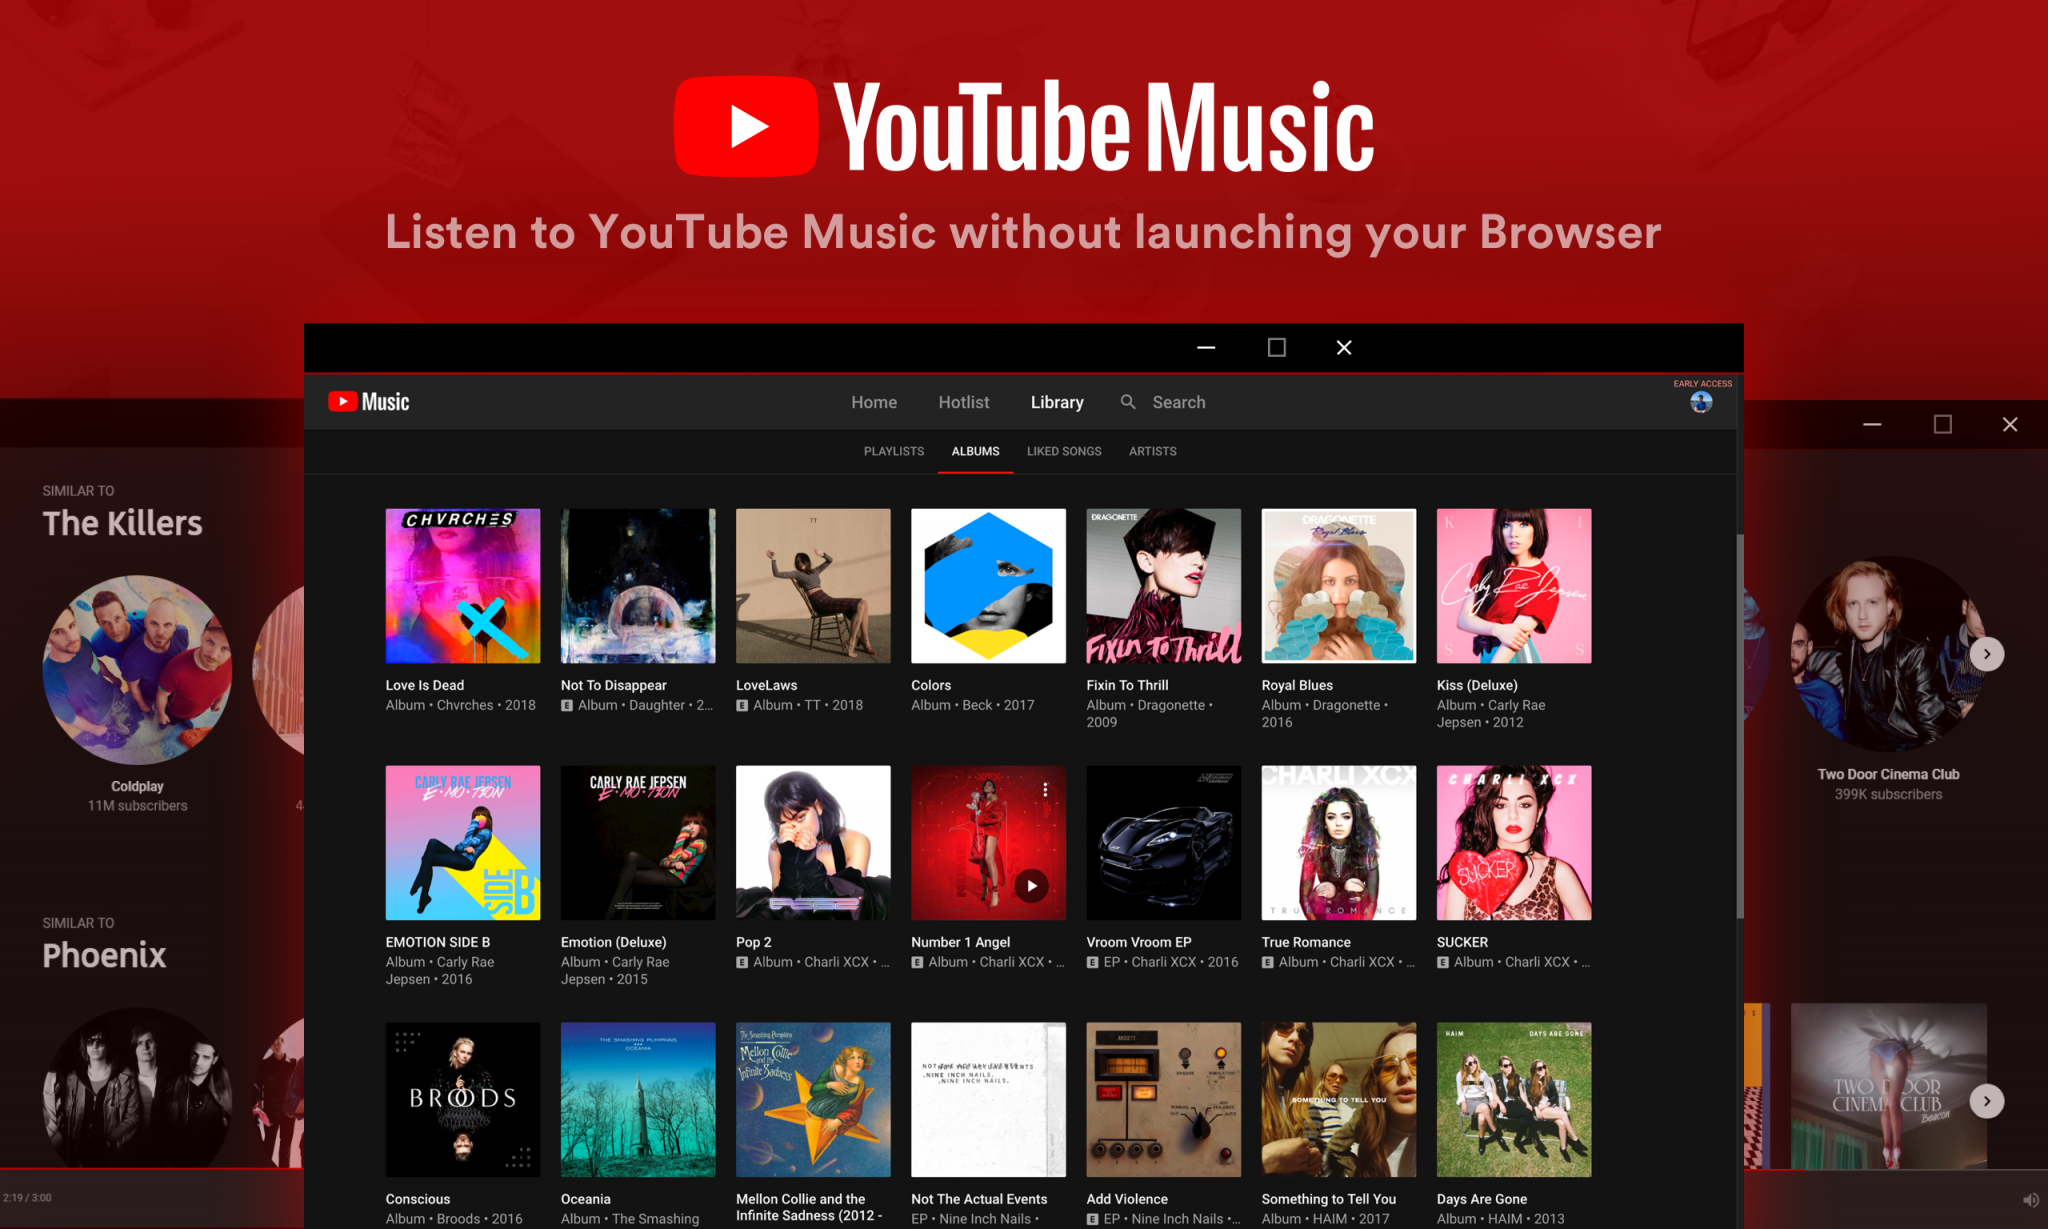2048x1229 pixels.
Task: Open the user account avatar
Action: [x=1700, y=402]
